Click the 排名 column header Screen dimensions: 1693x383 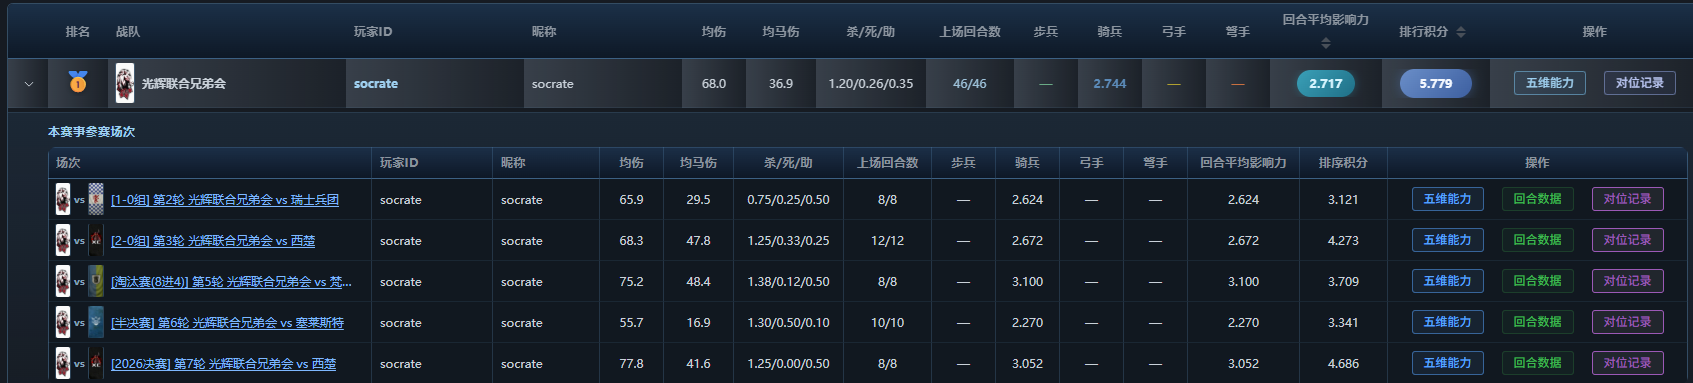78,32
